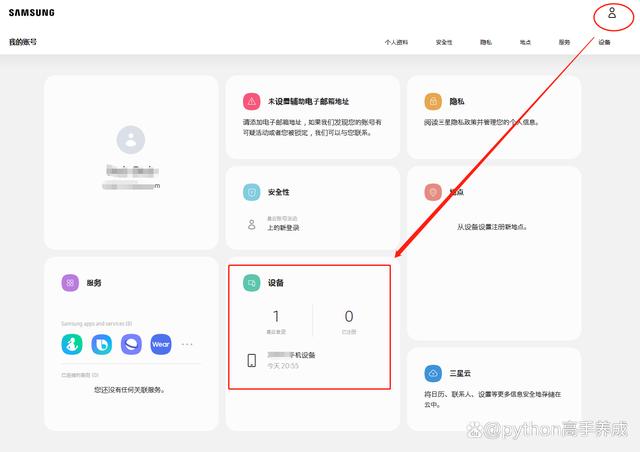Click the 您还没有任何关联服务 text
The width and height of the screenshot is (640, 452).
point(130,390)
